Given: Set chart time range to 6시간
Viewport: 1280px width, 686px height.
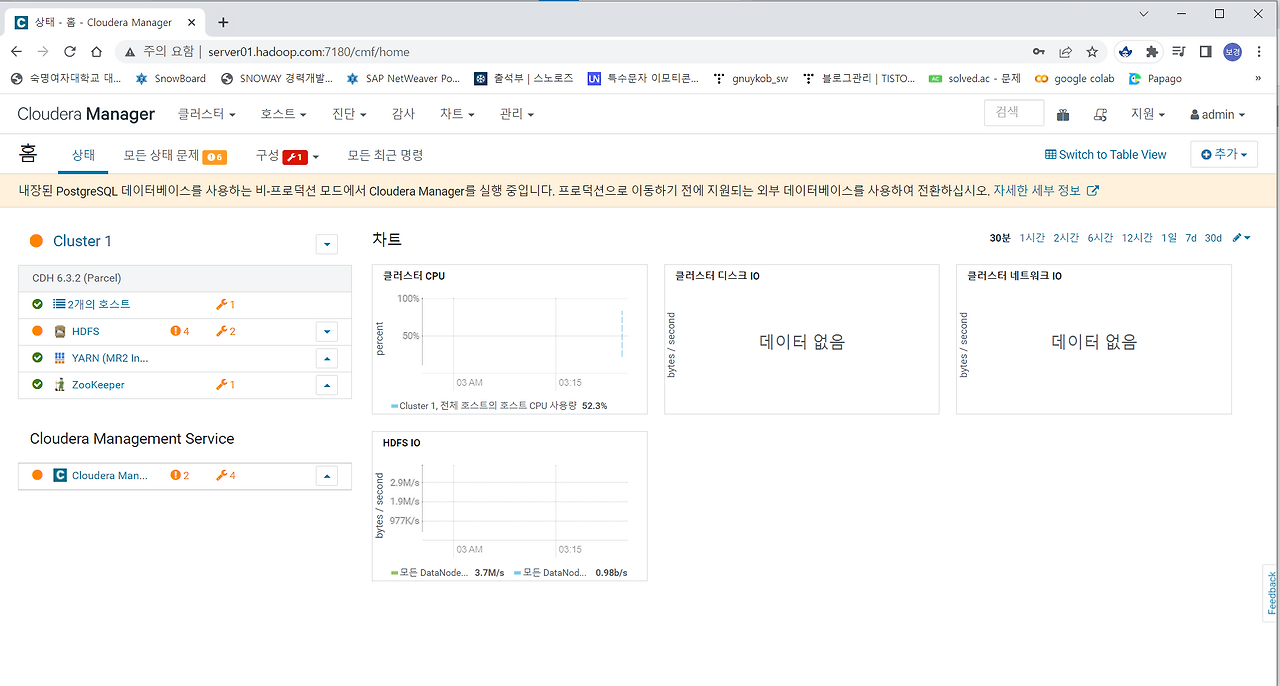Looking at the screenshot, I should tap(1100, 238).
